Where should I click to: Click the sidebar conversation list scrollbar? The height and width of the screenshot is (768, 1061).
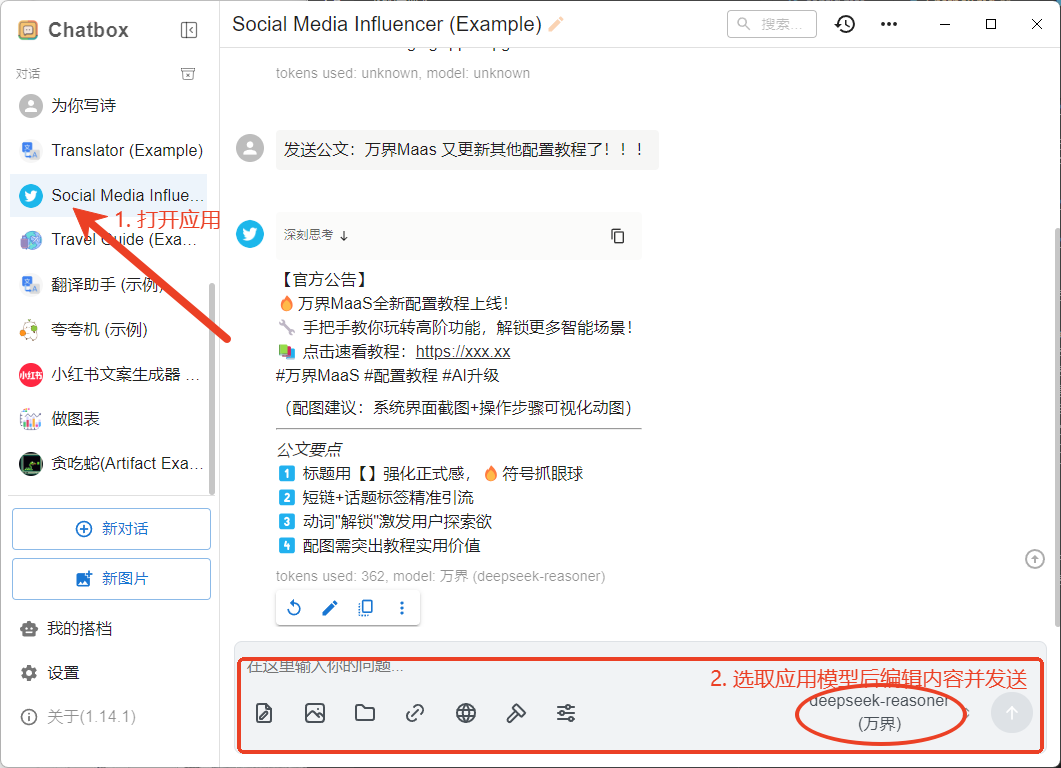[x=211, y=390]
